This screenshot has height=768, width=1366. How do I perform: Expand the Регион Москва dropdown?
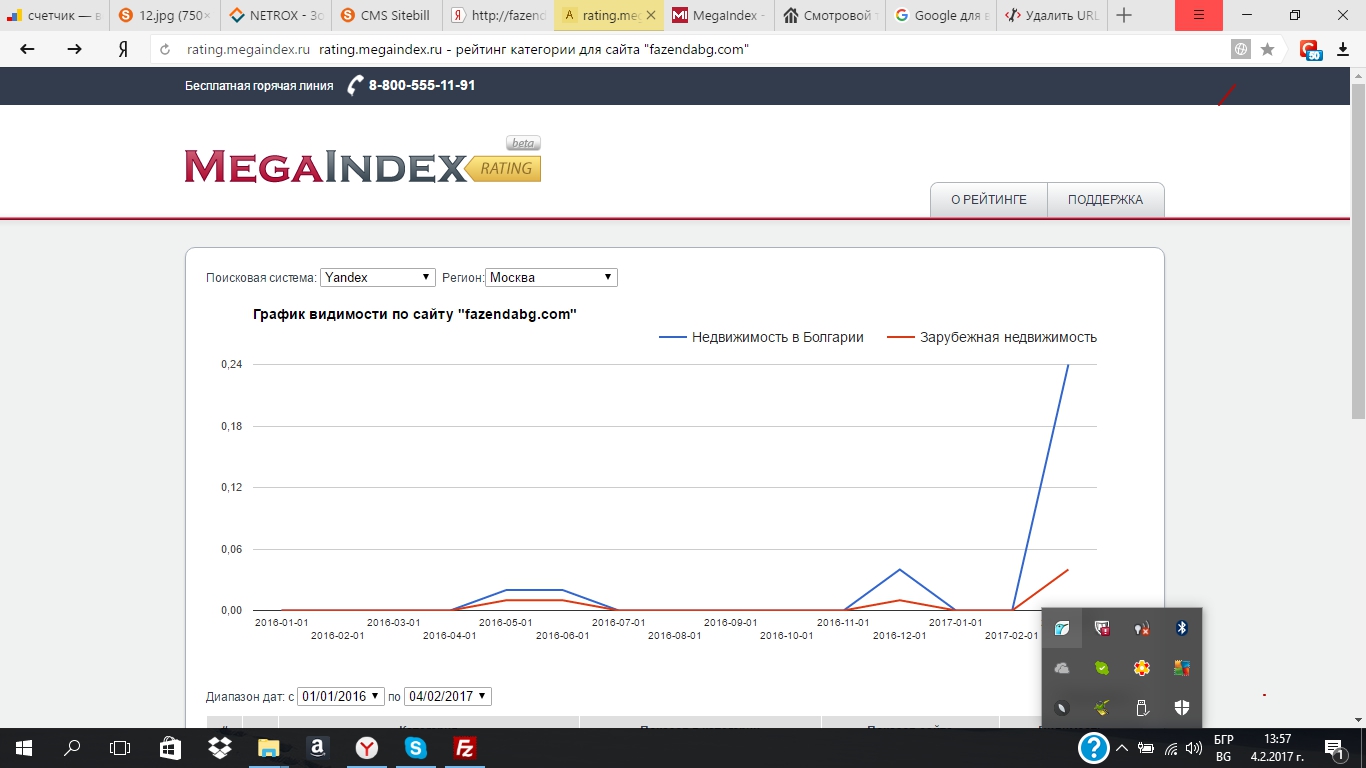pos(551,277)
